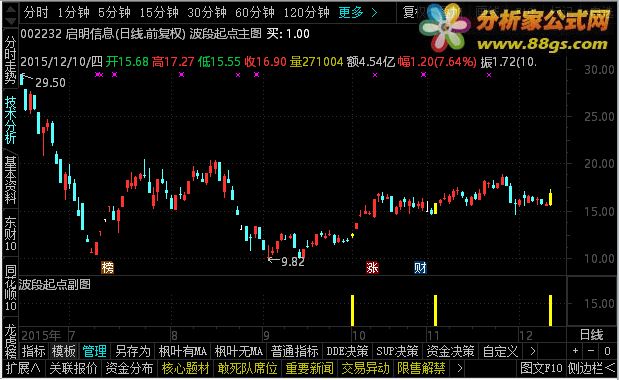619x380 pixels.
Task: Select the 15分钟 period tab
Action: point(159,13)
